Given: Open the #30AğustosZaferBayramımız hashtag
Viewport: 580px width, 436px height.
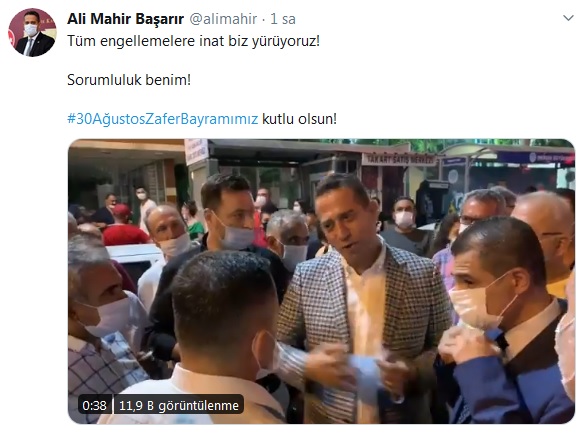Looking at the screenshot, I should [x=163, y=119].
